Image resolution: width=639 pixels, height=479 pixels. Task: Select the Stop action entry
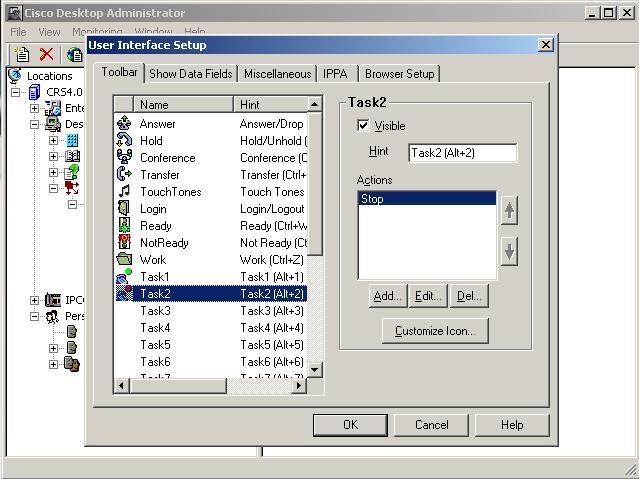[x=427, y=199]
